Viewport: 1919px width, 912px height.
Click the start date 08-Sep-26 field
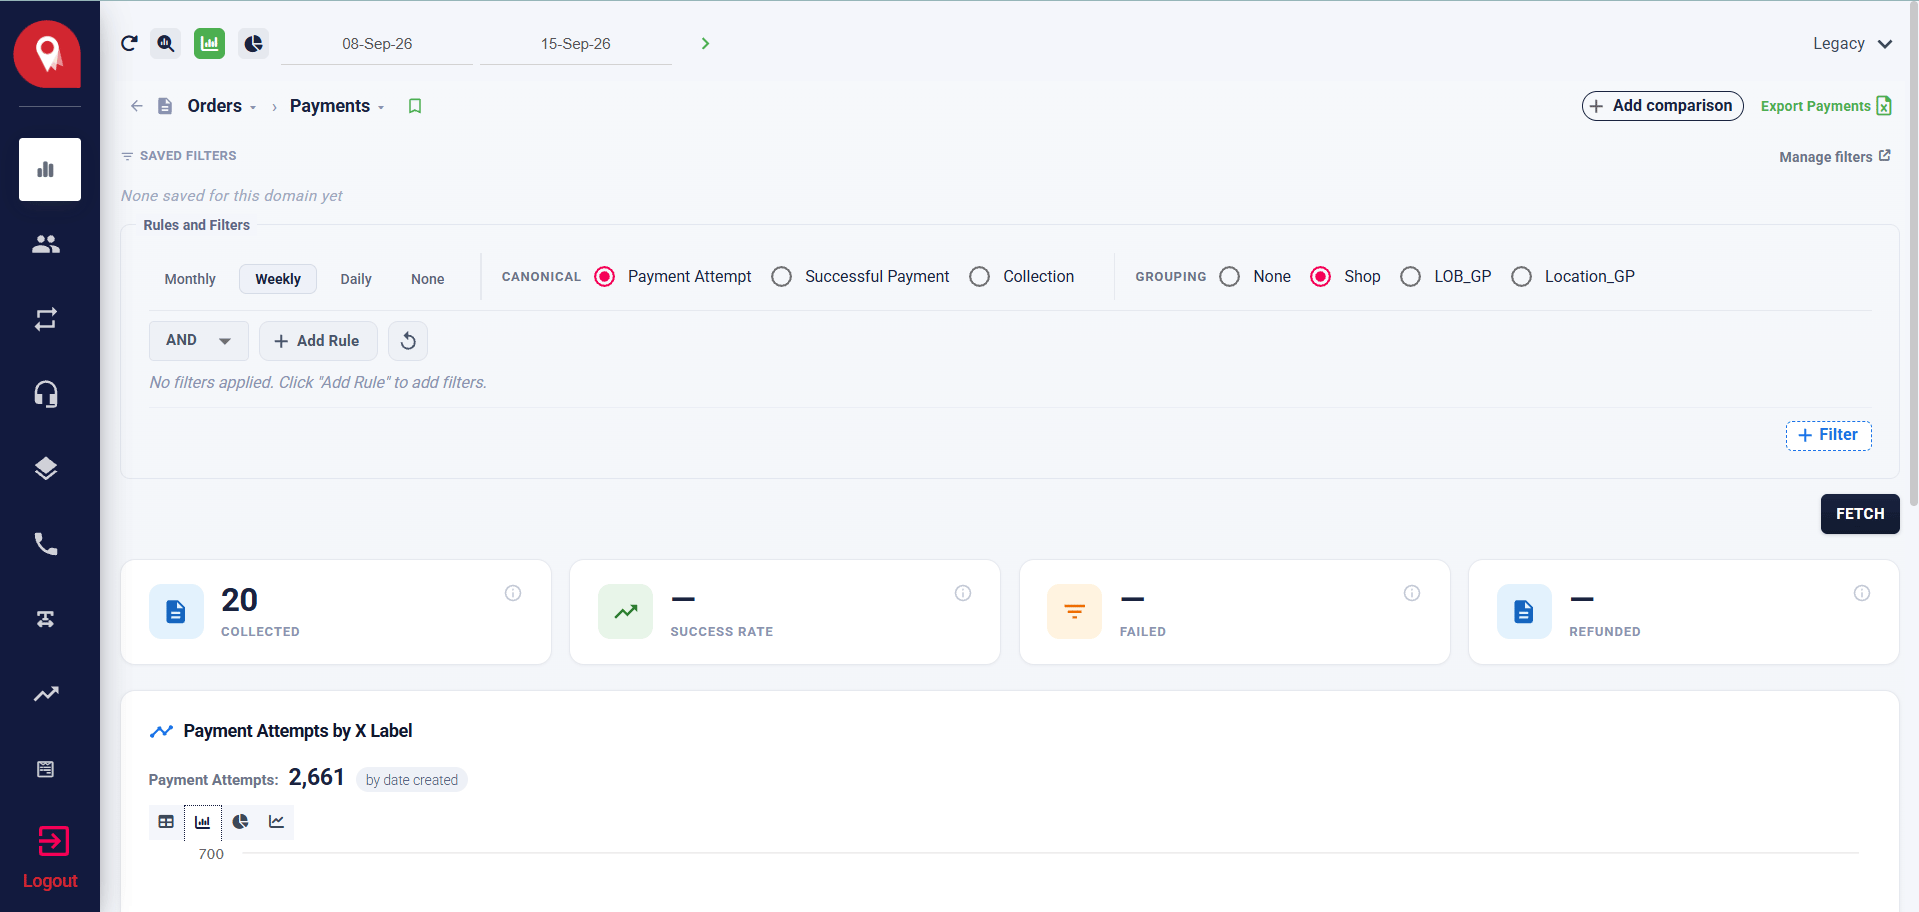[x=377, y=44]
